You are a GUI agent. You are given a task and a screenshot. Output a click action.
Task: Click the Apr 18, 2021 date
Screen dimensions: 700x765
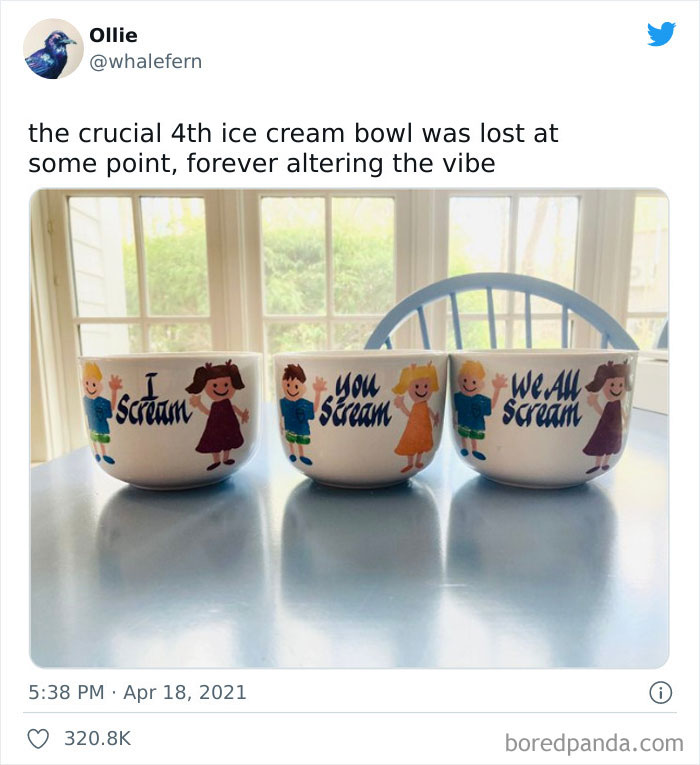coord(185,692)
